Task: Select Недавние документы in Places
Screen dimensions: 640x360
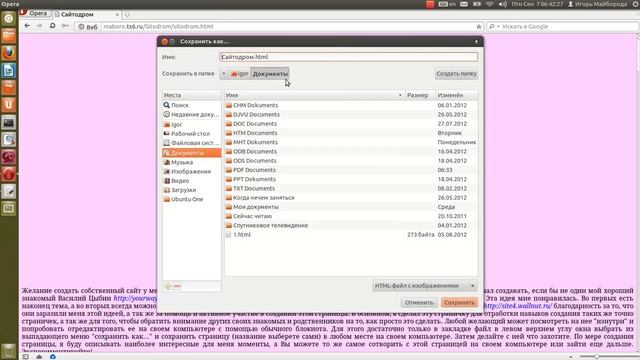Action: click(x=192, y=115)
